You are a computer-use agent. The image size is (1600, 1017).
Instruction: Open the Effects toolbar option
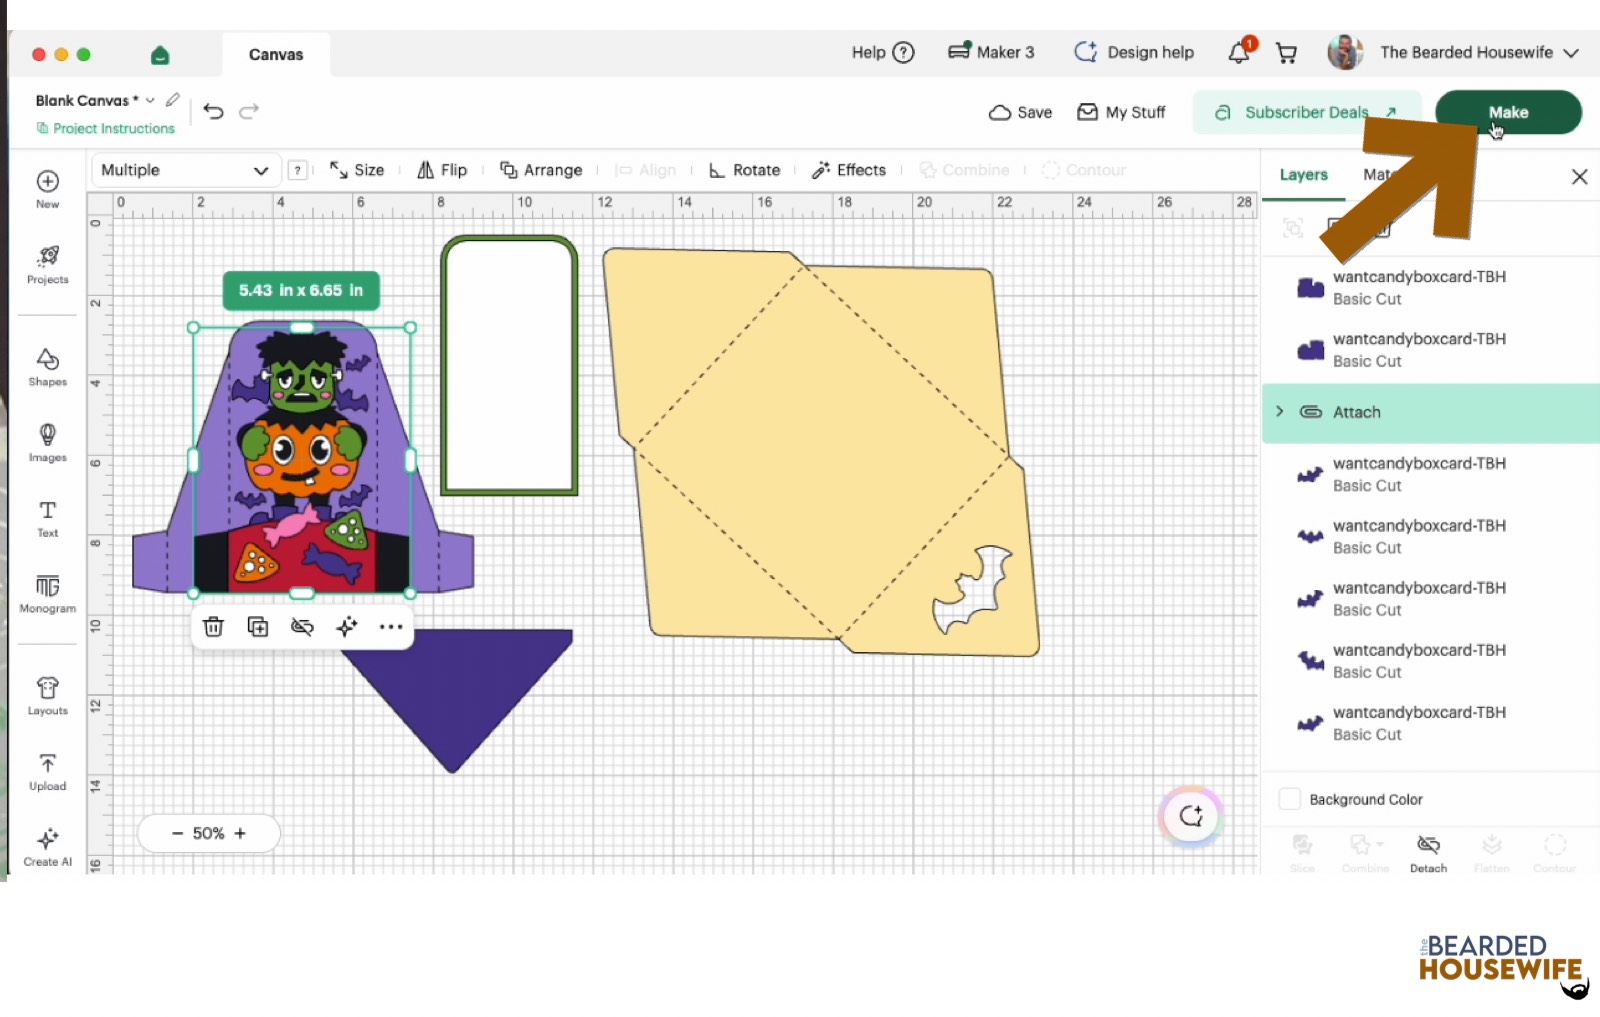(x=849, y=170)
